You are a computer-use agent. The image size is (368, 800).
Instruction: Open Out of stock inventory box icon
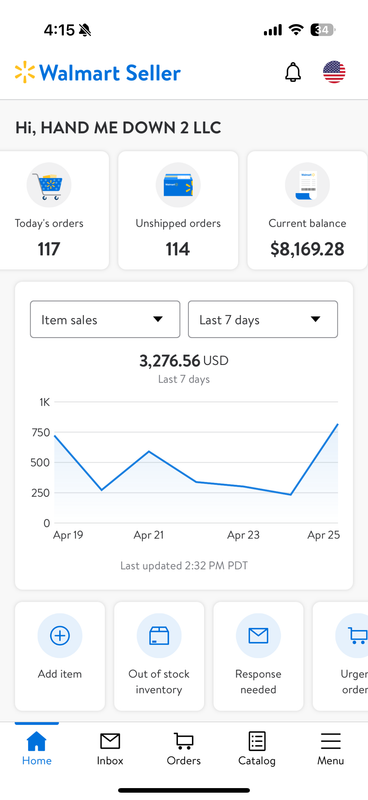[159, 636]
